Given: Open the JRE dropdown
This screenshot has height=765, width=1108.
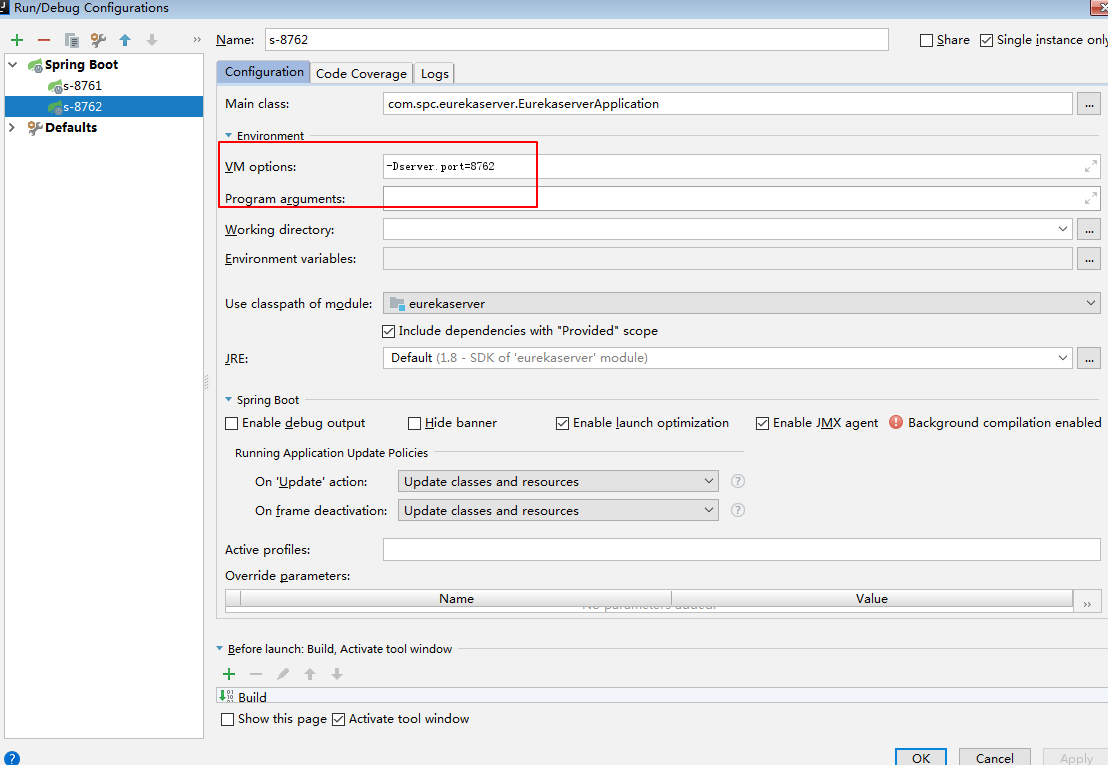Looking at the screenshot, I should pyautogui.click(x=1063, y=357).
